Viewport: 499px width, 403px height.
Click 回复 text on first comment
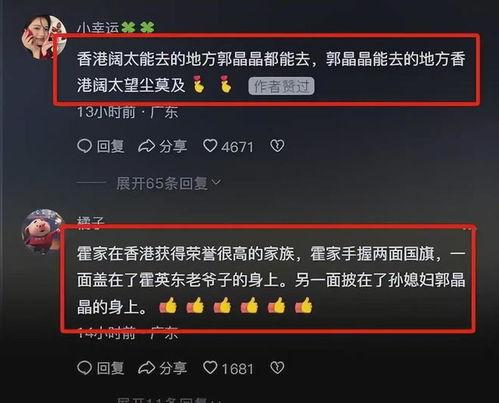[x=111, y=146]
